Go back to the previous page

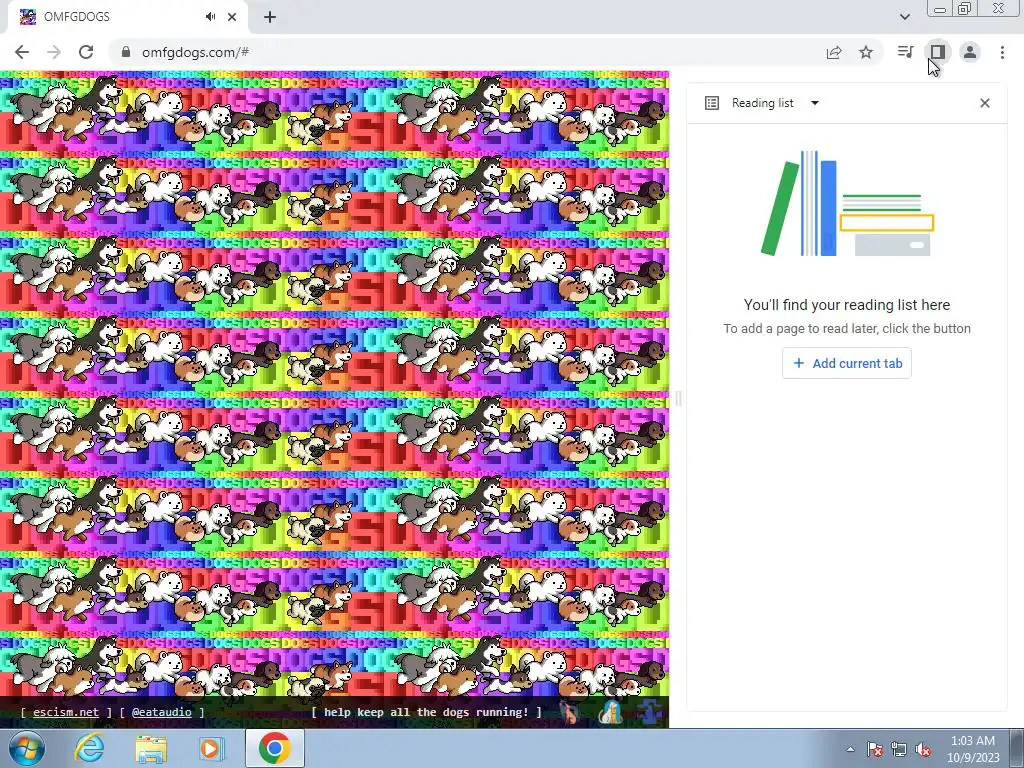[x=22, y=52]
